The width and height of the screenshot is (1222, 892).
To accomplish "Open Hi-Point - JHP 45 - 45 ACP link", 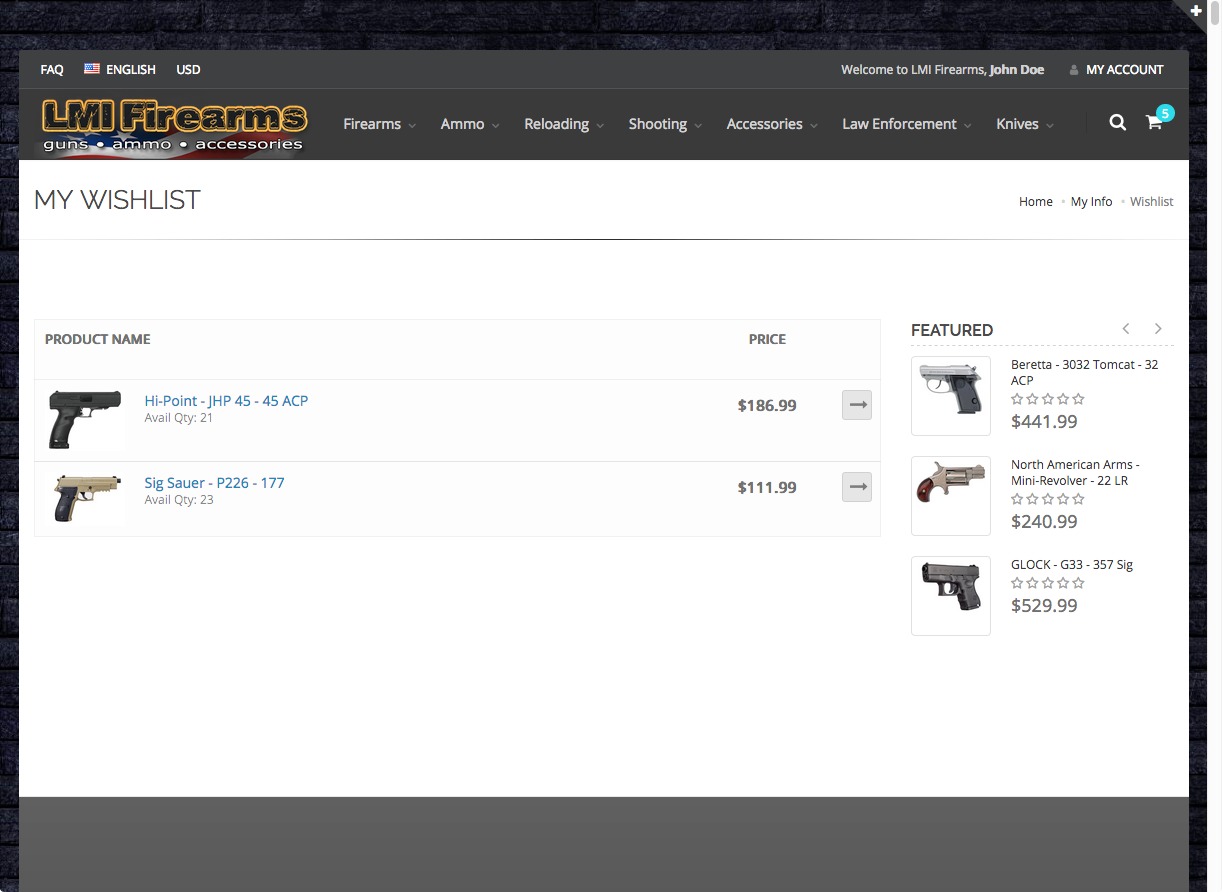I will point(226,400).
